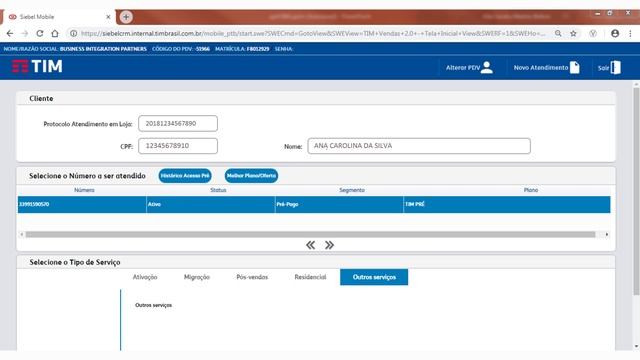
Task: Click the Nome input field
Action: (x=419, y=146)
